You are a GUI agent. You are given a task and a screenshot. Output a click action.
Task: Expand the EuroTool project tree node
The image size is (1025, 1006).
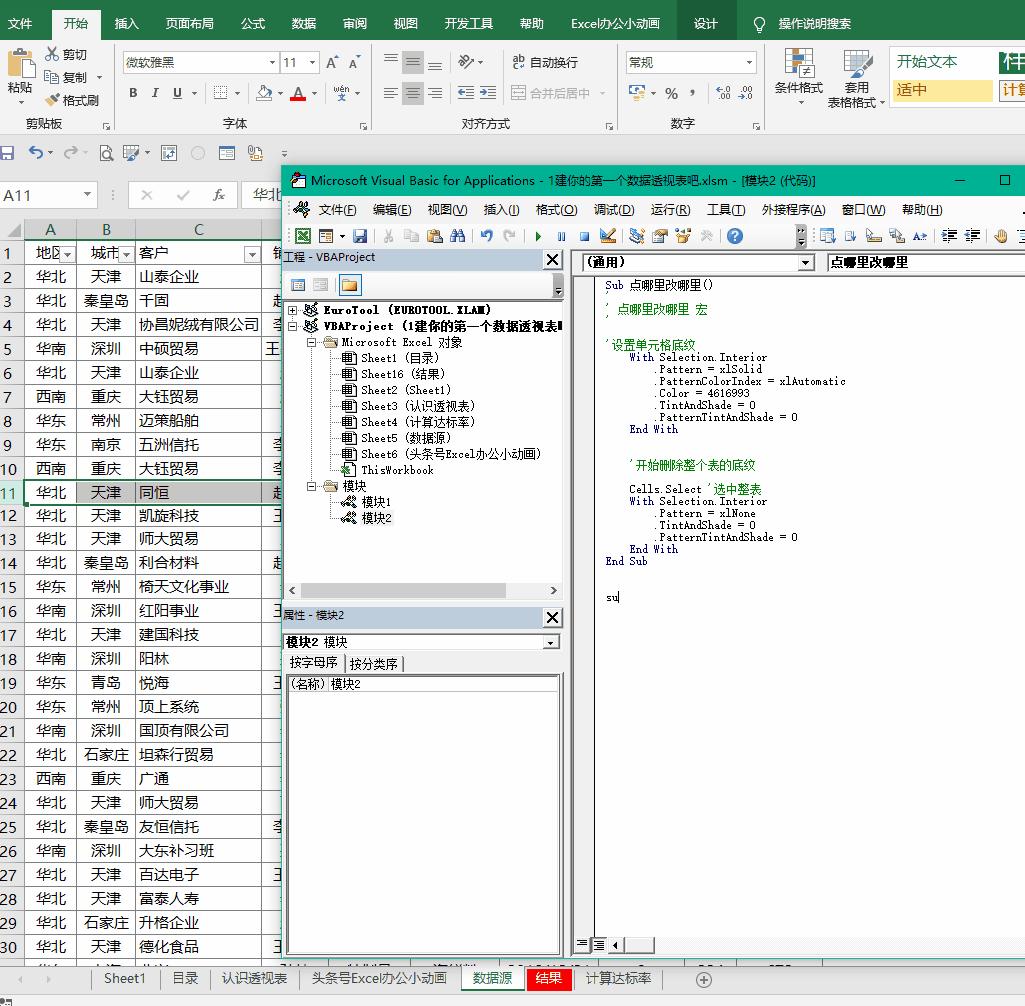293,310
